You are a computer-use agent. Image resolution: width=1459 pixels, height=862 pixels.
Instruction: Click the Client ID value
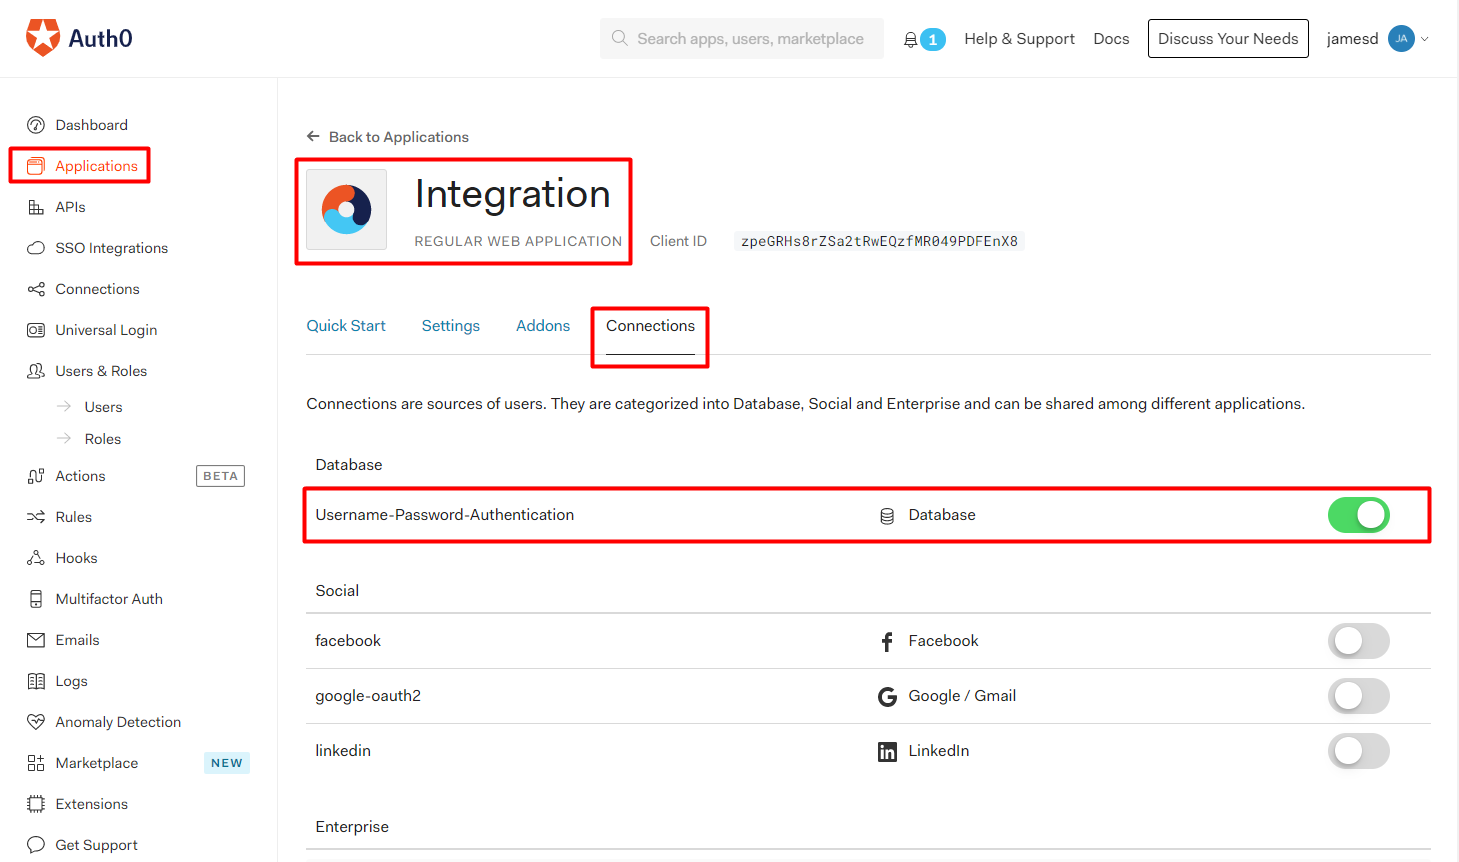point(880,241)
